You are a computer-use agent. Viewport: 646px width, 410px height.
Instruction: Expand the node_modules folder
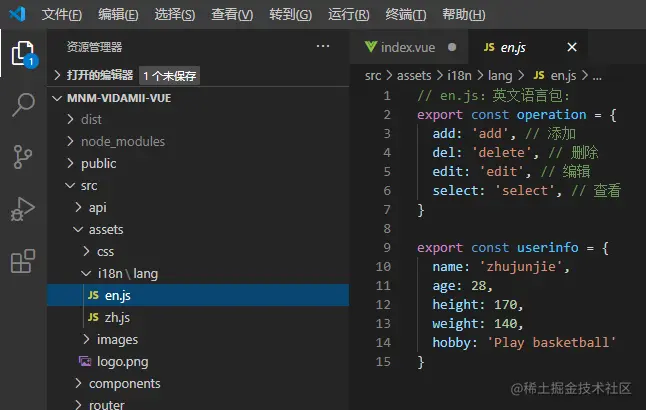point(122,142)
